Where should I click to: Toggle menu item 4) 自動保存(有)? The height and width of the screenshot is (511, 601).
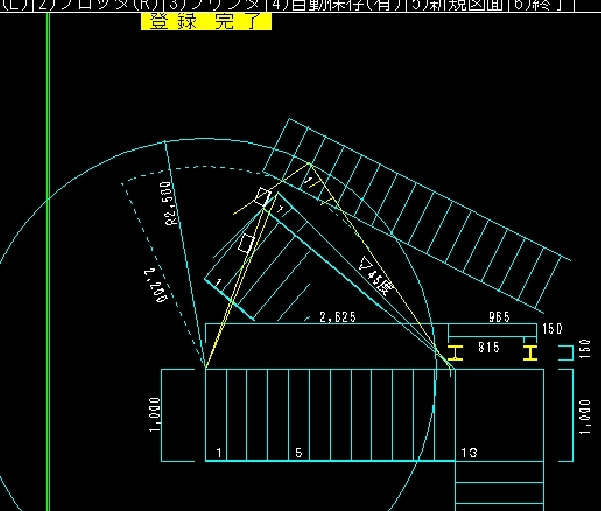(x=337, y=5)
